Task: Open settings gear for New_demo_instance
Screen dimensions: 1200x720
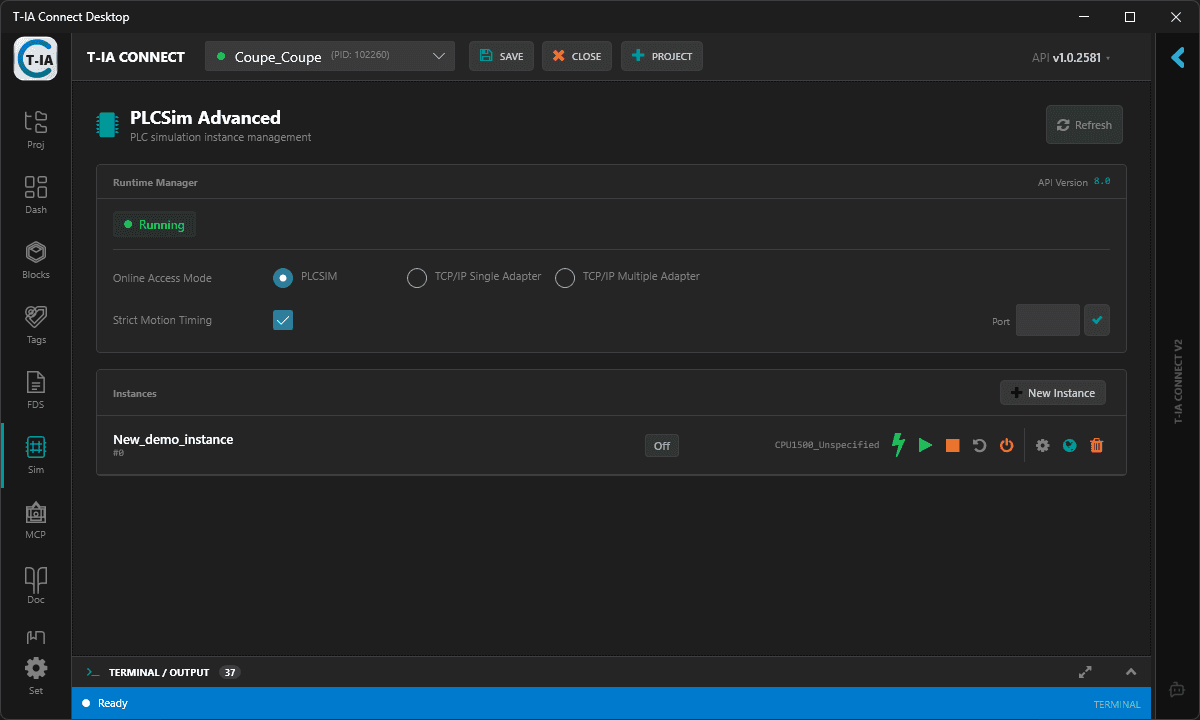Action: click(x=1042, y=445)
